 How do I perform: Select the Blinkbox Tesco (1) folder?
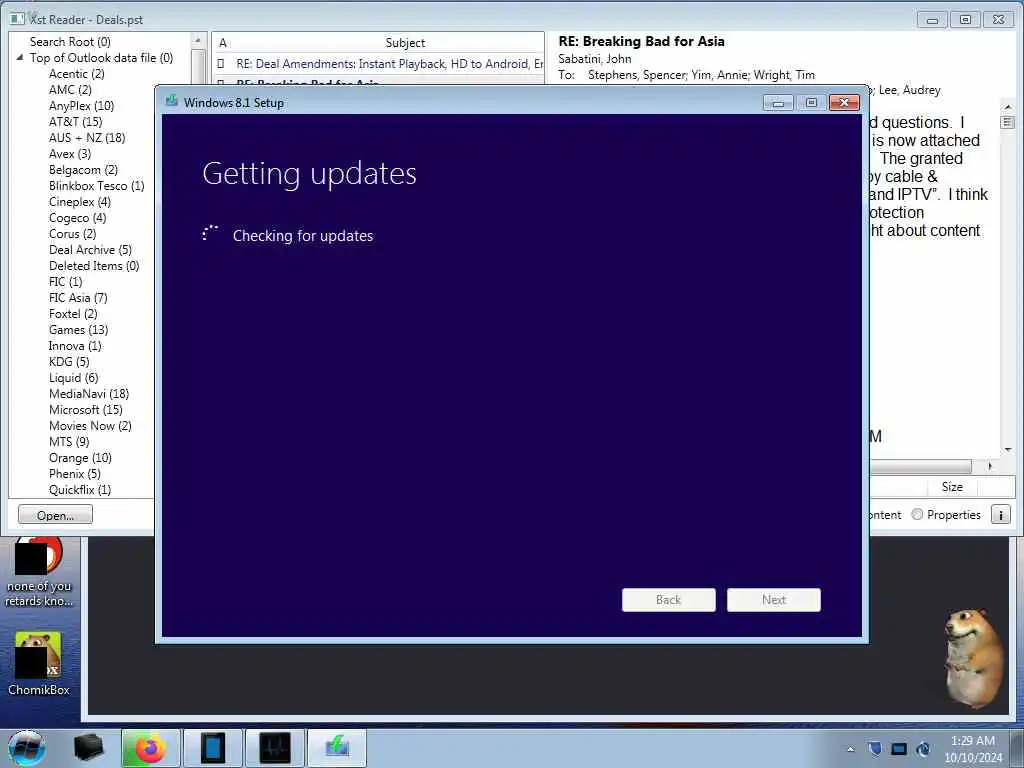(96, 185)
